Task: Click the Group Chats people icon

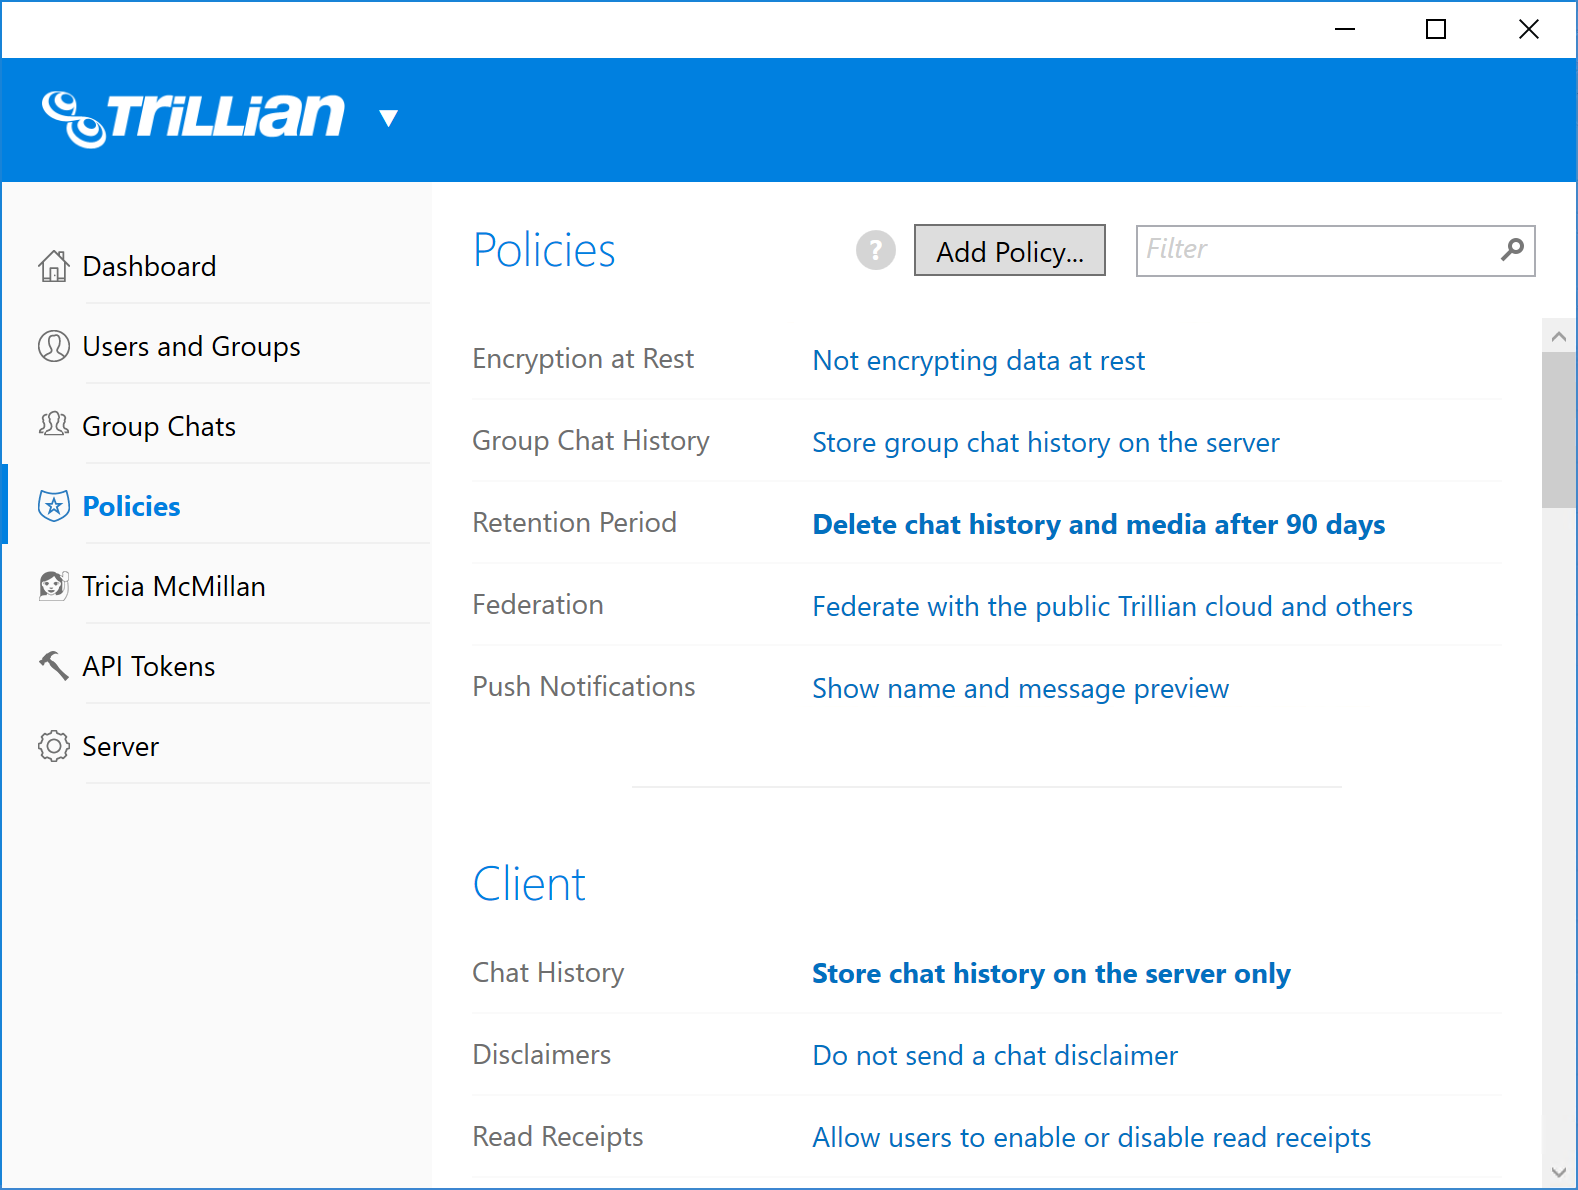Action: (x=54, y=425)
